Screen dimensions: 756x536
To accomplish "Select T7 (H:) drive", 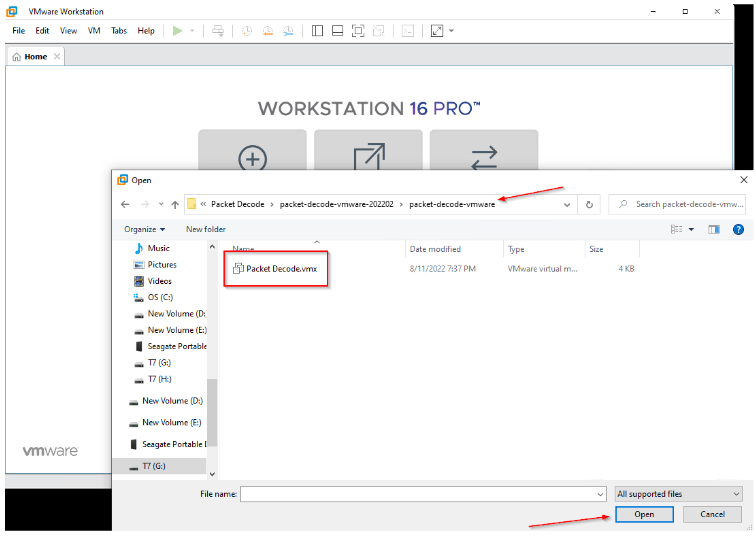I will 159,379.
